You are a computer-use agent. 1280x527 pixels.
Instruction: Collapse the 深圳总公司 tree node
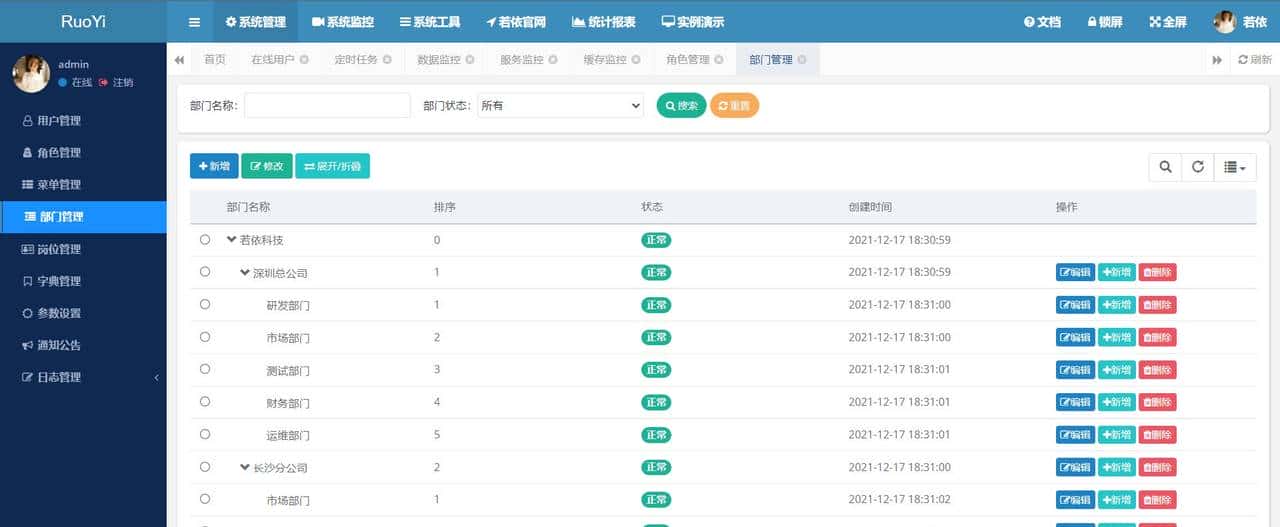pos(245,272)
